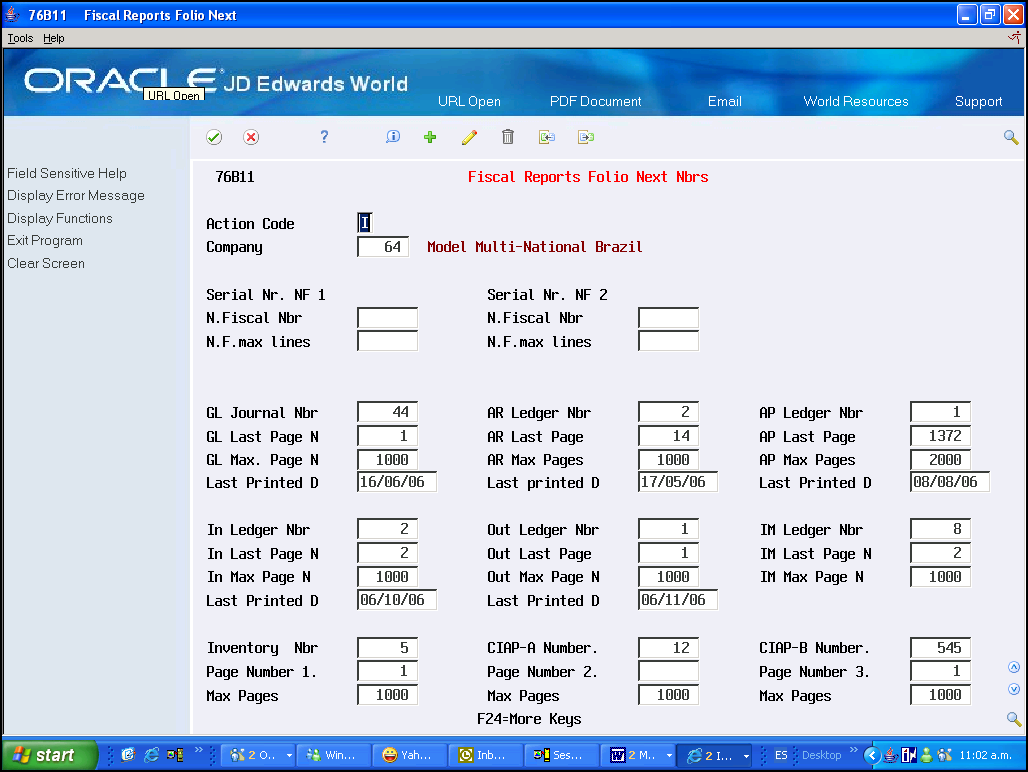Switch to the Inb... taskbar window

click(x=485, y=755)
